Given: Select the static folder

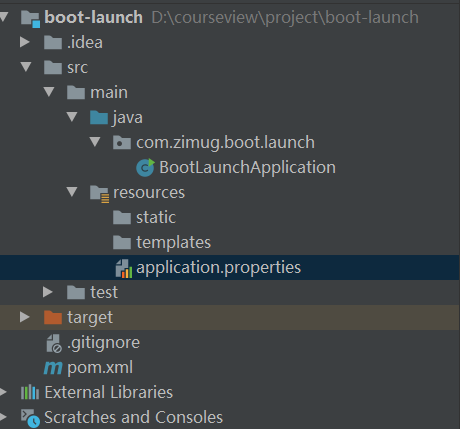Looking at the screenshot, I should [144, 217].
